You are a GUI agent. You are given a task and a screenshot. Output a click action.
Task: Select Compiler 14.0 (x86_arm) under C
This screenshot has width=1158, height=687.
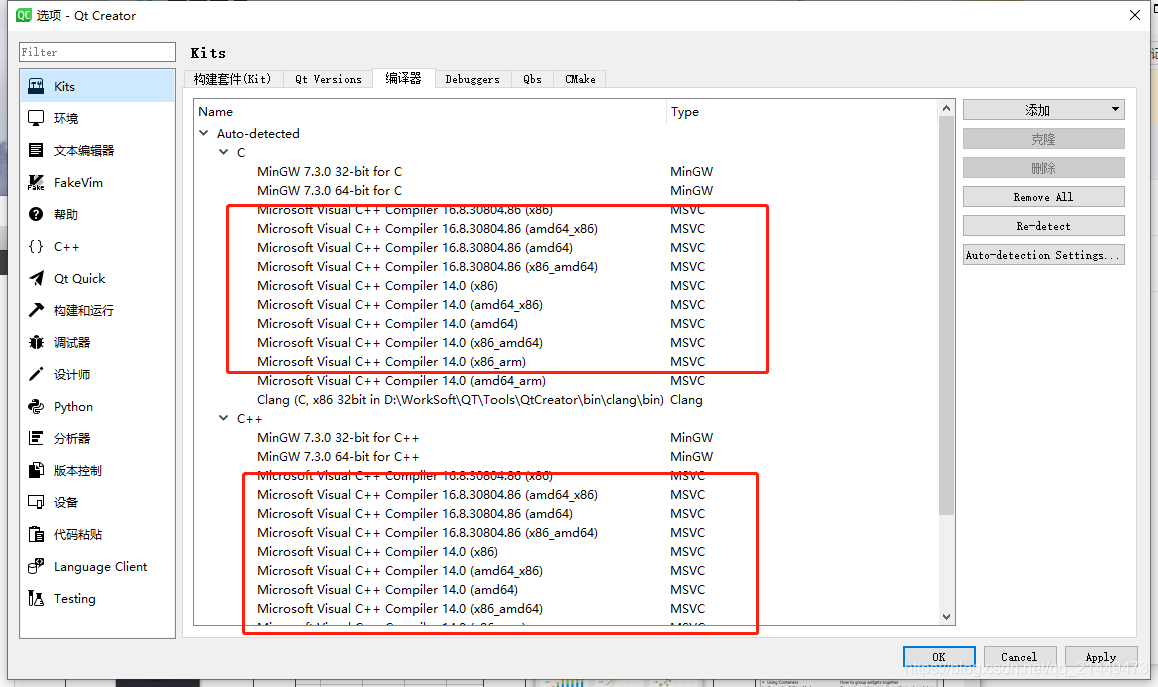(x=391, y=361)
